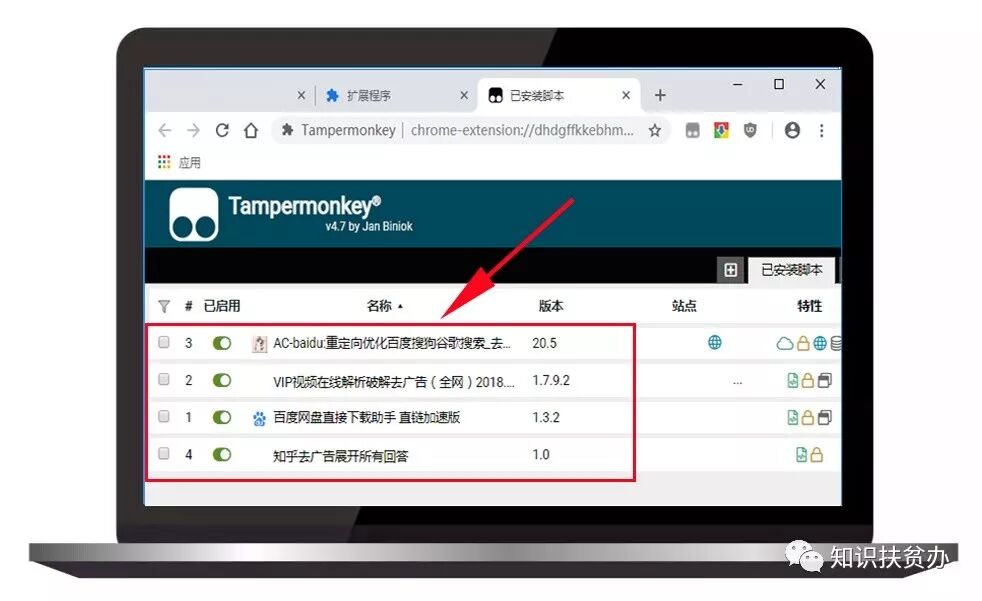
Task: Click the lock icon in the VIP视频 row
Action: point(808,380)
